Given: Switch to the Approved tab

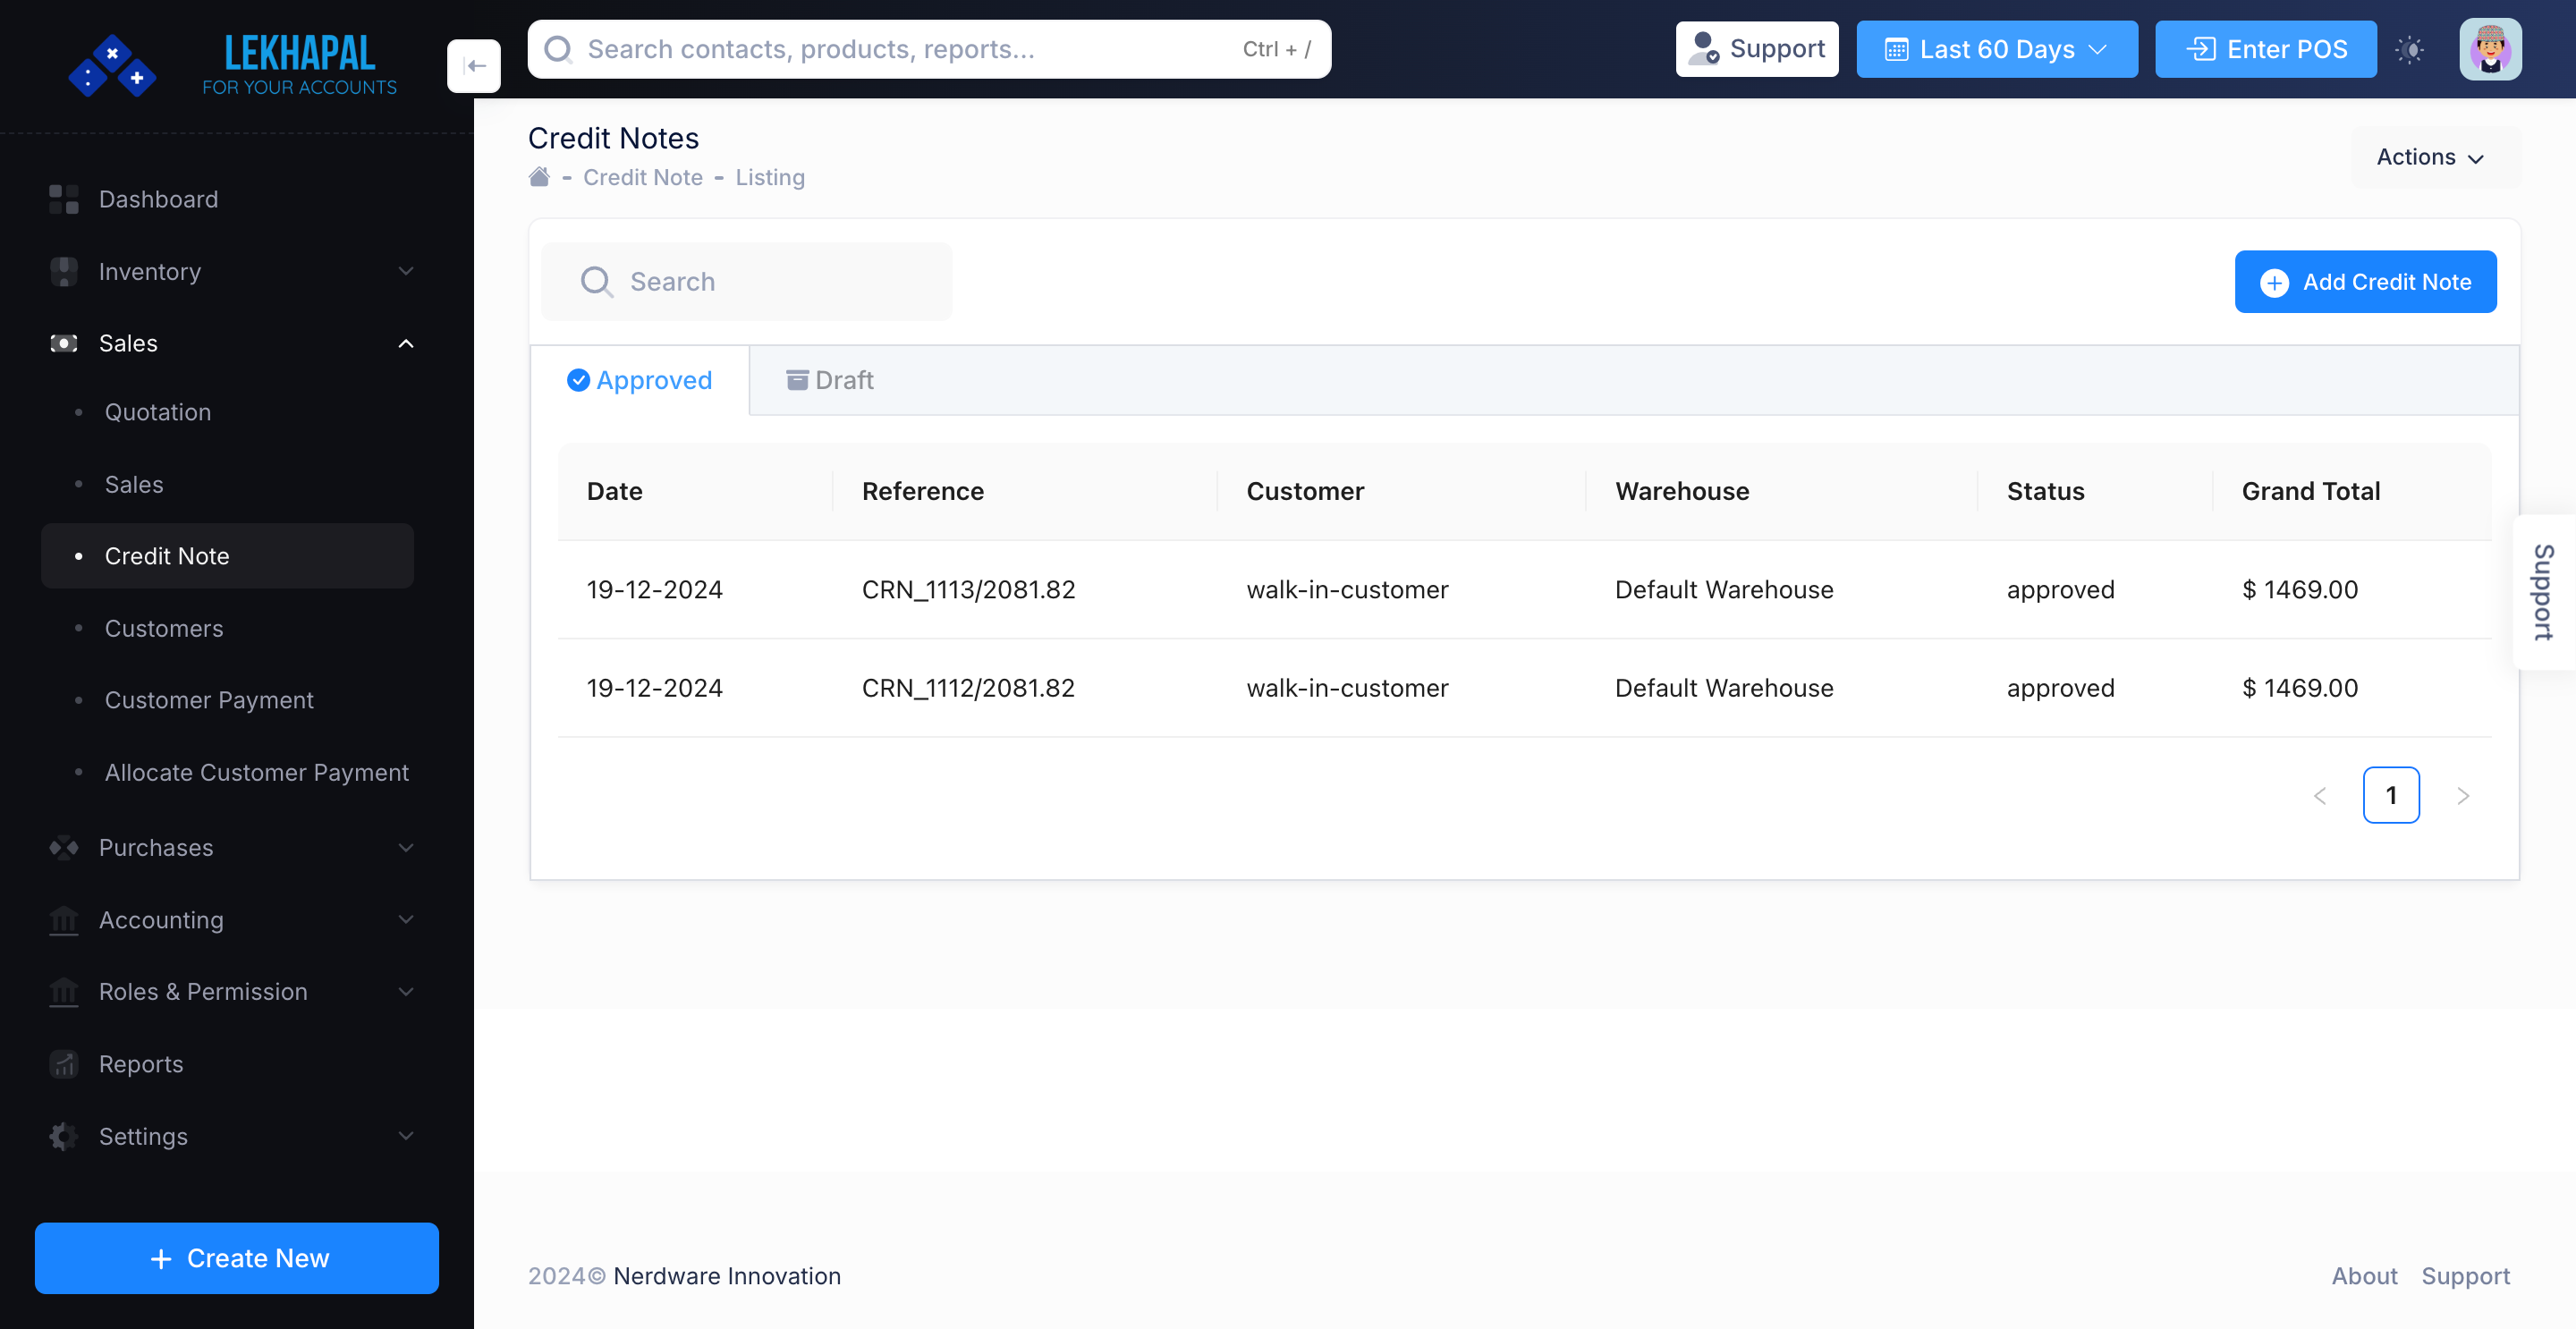Looking at the screenshot, I should 640,380.
